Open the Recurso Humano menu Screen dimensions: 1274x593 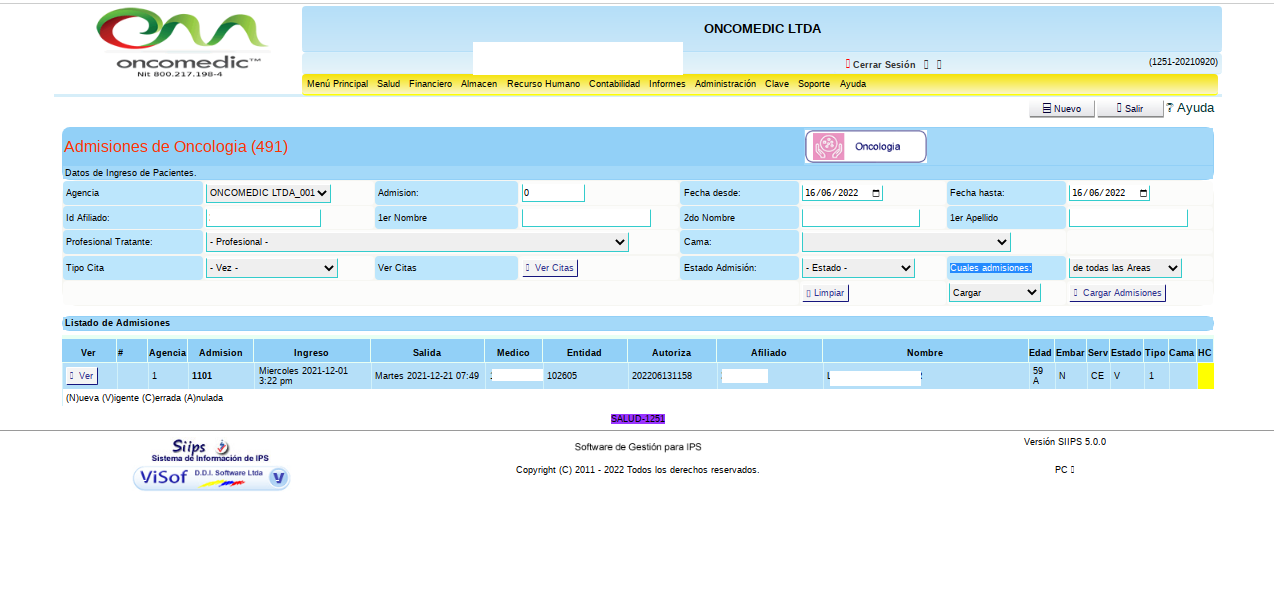click(x=543, y=84)
